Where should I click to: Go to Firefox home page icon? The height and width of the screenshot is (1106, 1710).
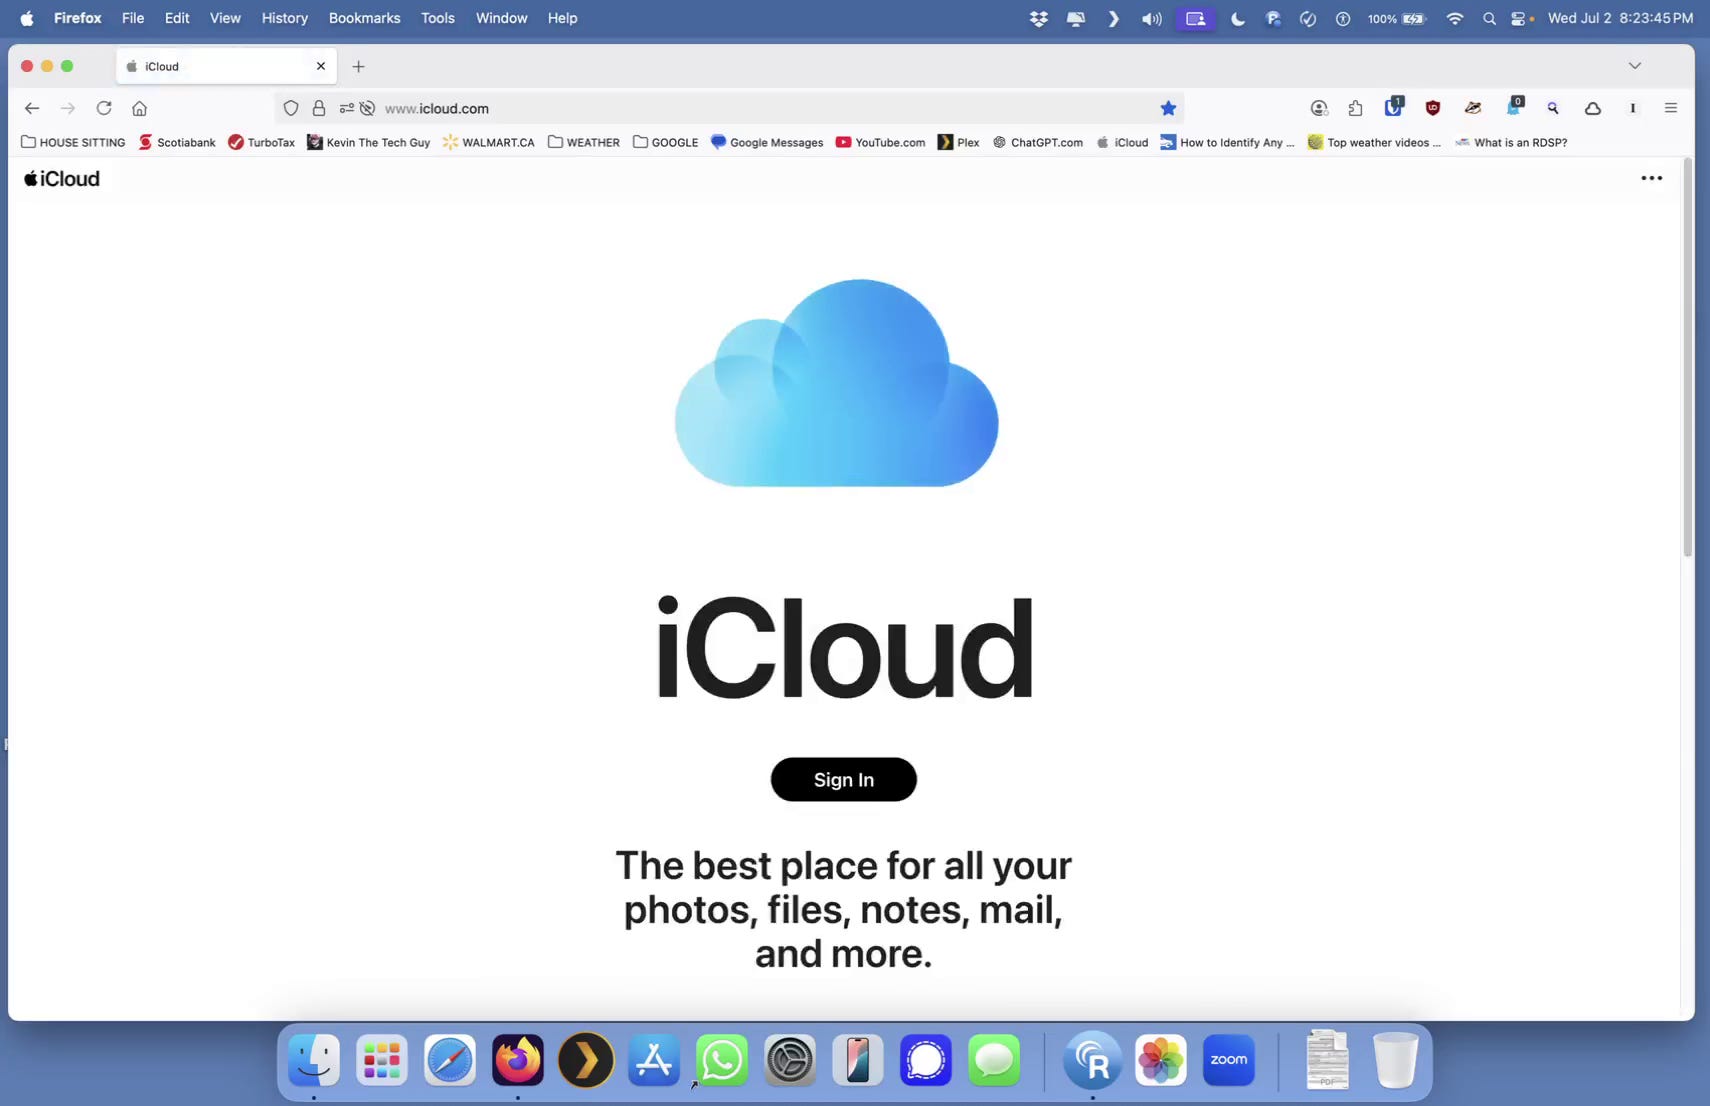click(x=140, y=108)
